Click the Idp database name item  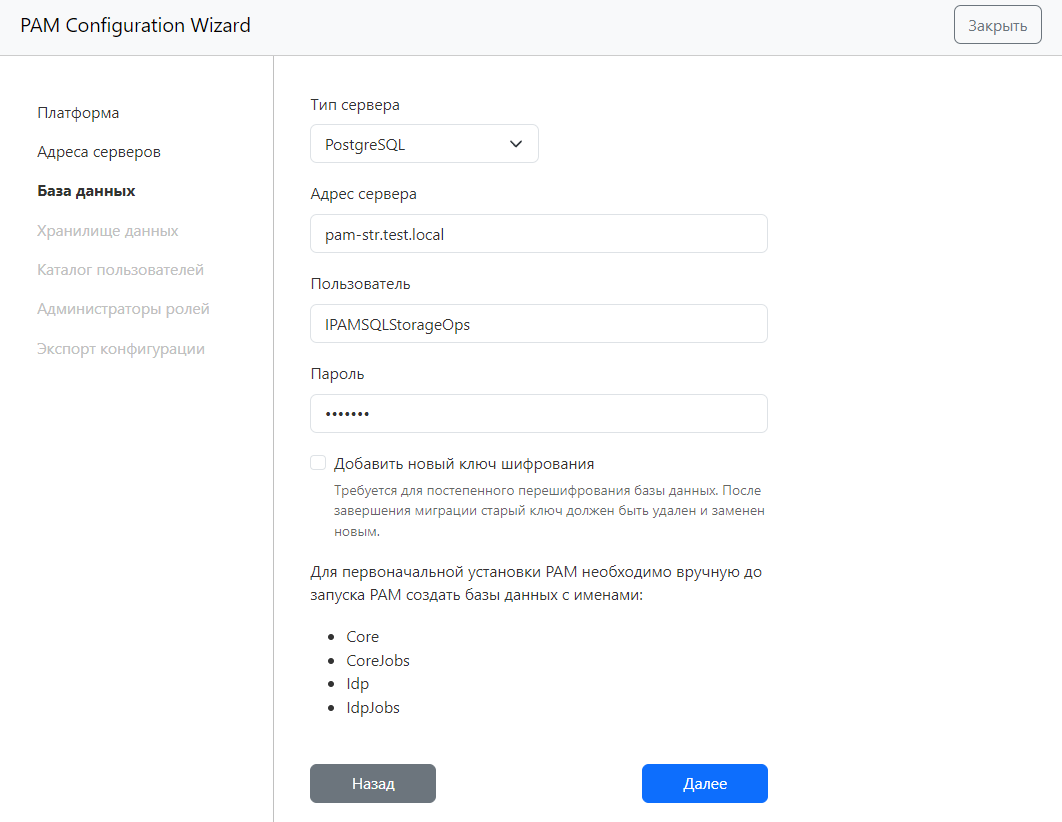point(358,684)
